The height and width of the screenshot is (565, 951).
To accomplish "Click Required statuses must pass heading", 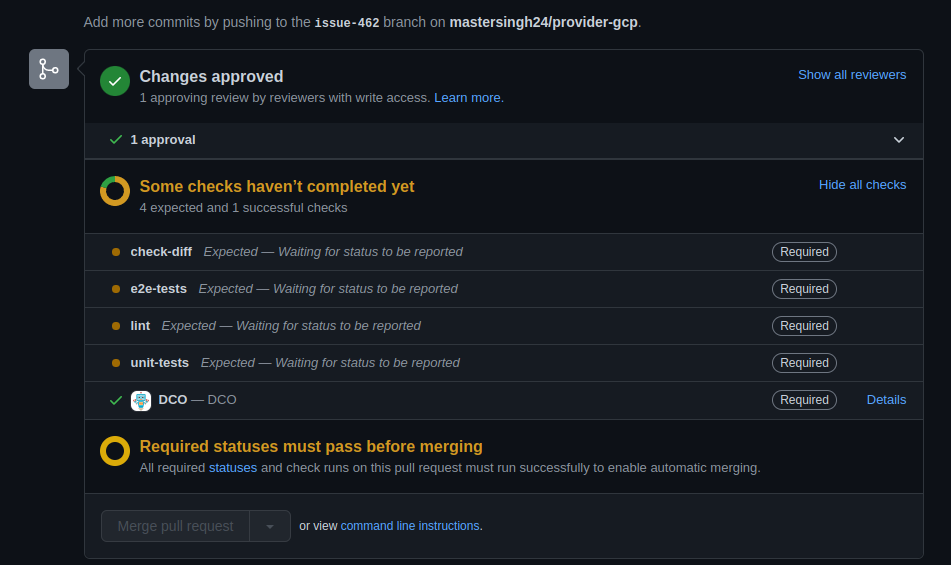I will (311, 446).
